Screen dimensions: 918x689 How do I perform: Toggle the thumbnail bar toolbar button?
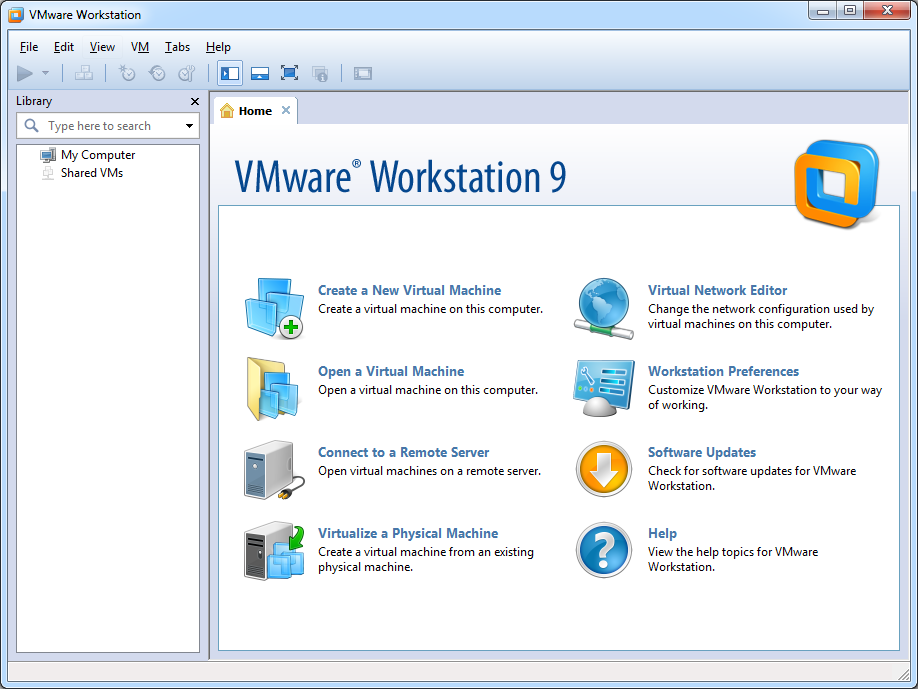[260, 73]
